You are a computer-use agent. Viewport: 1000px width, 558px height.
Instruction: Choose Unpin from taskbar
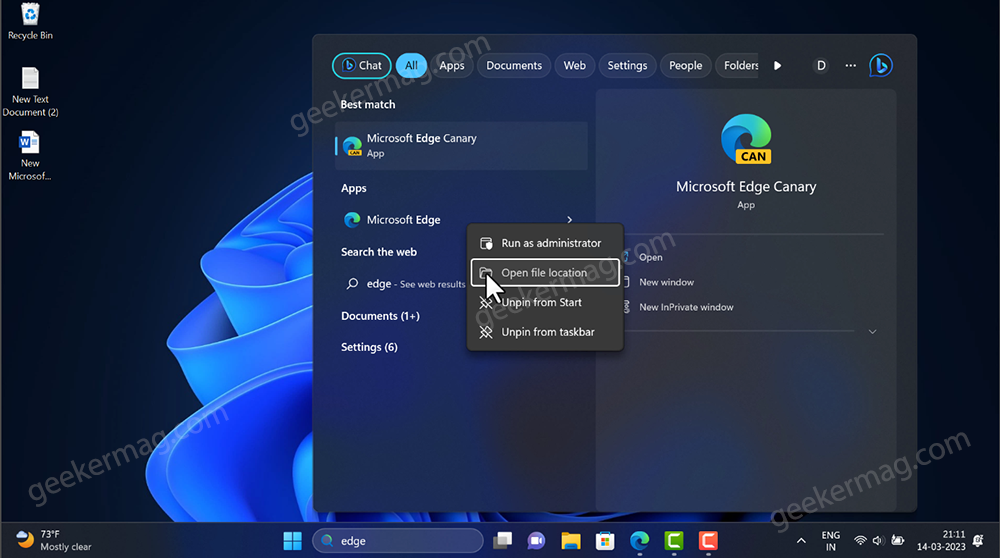(545, 332)
